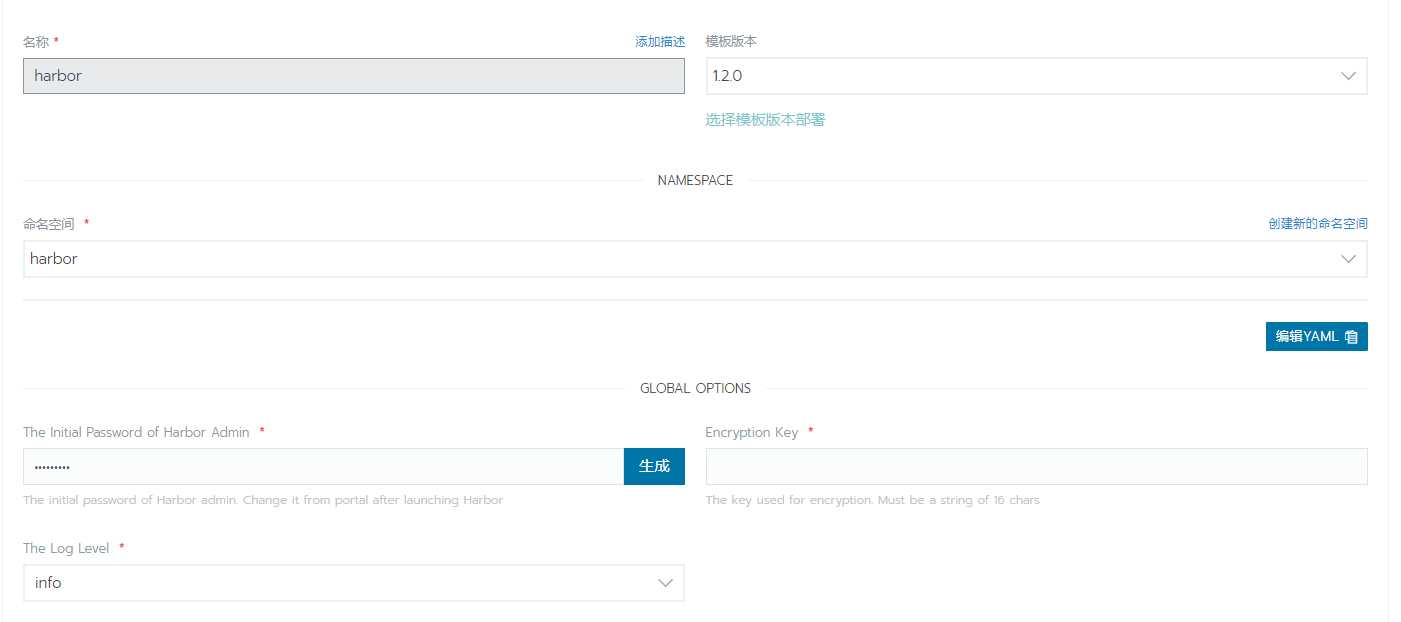
Task: Click the clipboard icon on 编辑YAML button
Action: click(x=1351, y=337)
